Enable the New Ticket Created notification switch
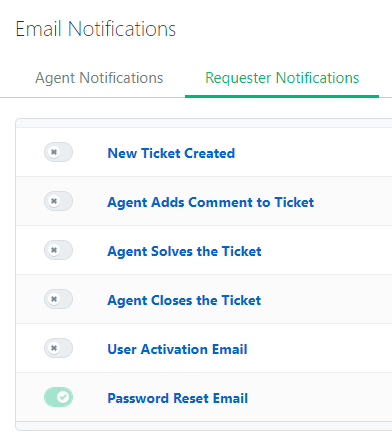Viewport: 392px width, 446px height. coord(58,152)
